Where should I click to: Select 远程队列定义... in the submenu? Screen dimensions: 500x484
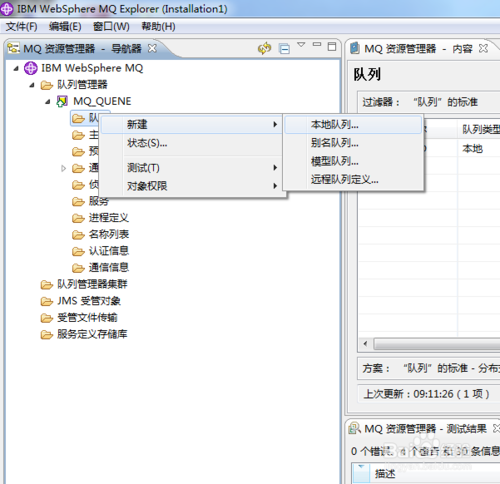coord(354,180)
